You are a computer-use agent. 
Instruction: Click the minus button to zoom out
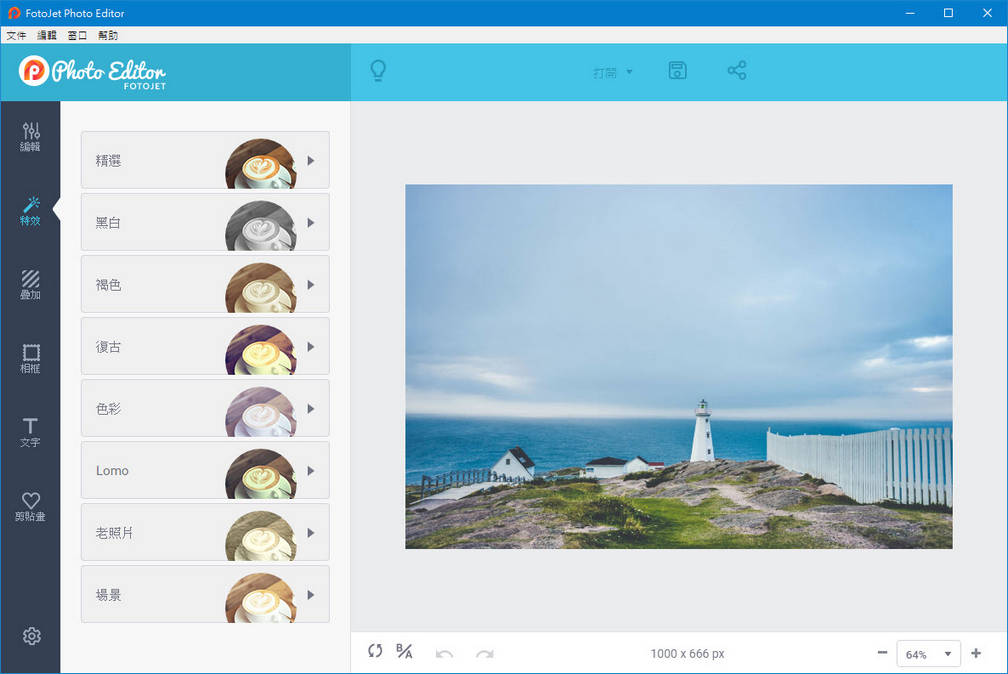point(882,653)
